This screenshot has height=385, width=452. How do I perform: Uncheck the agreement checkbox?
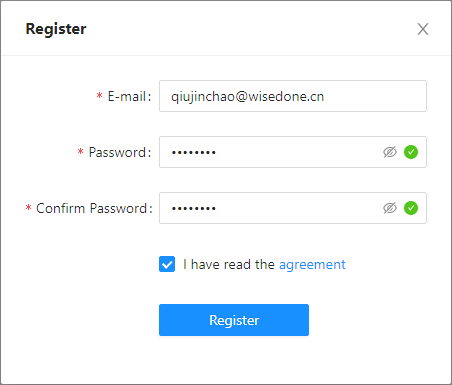tap(167, 264)
